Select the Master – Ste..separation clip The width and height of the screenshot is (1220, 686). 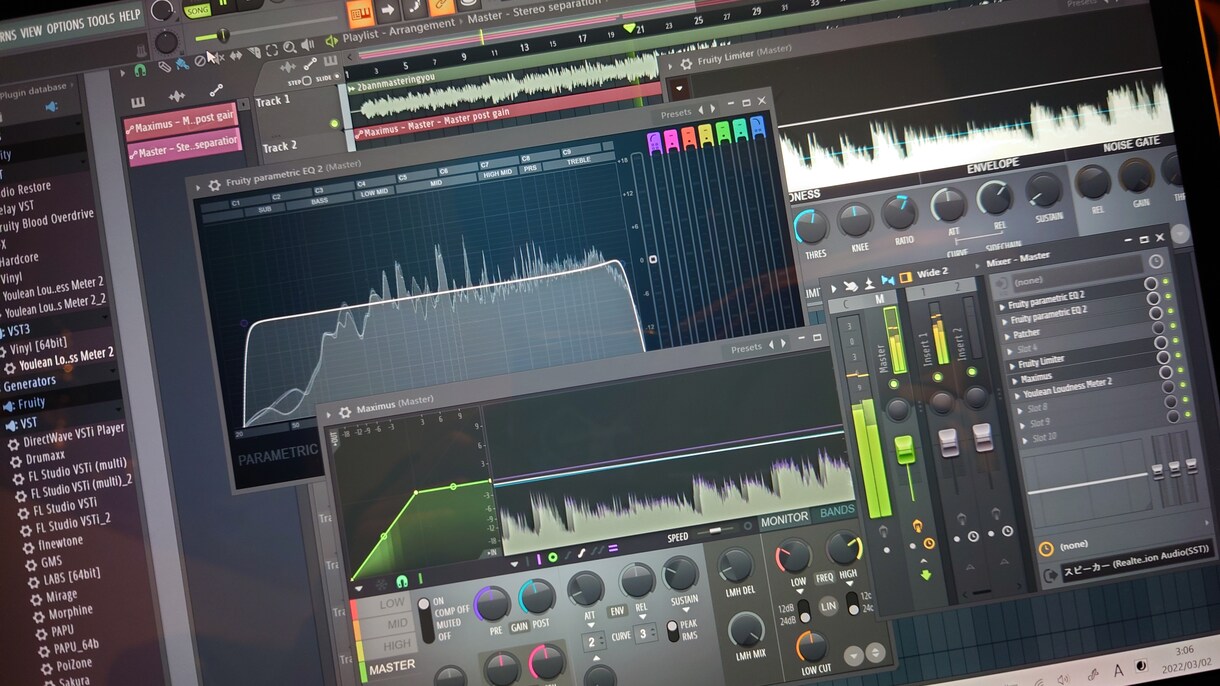coord(185,148)
